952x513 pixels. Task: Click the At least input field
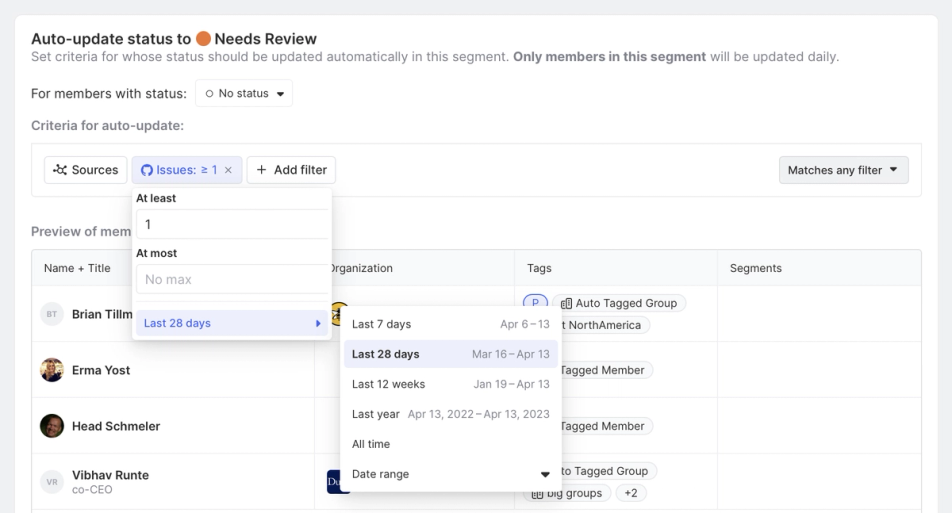pos(232,225)
